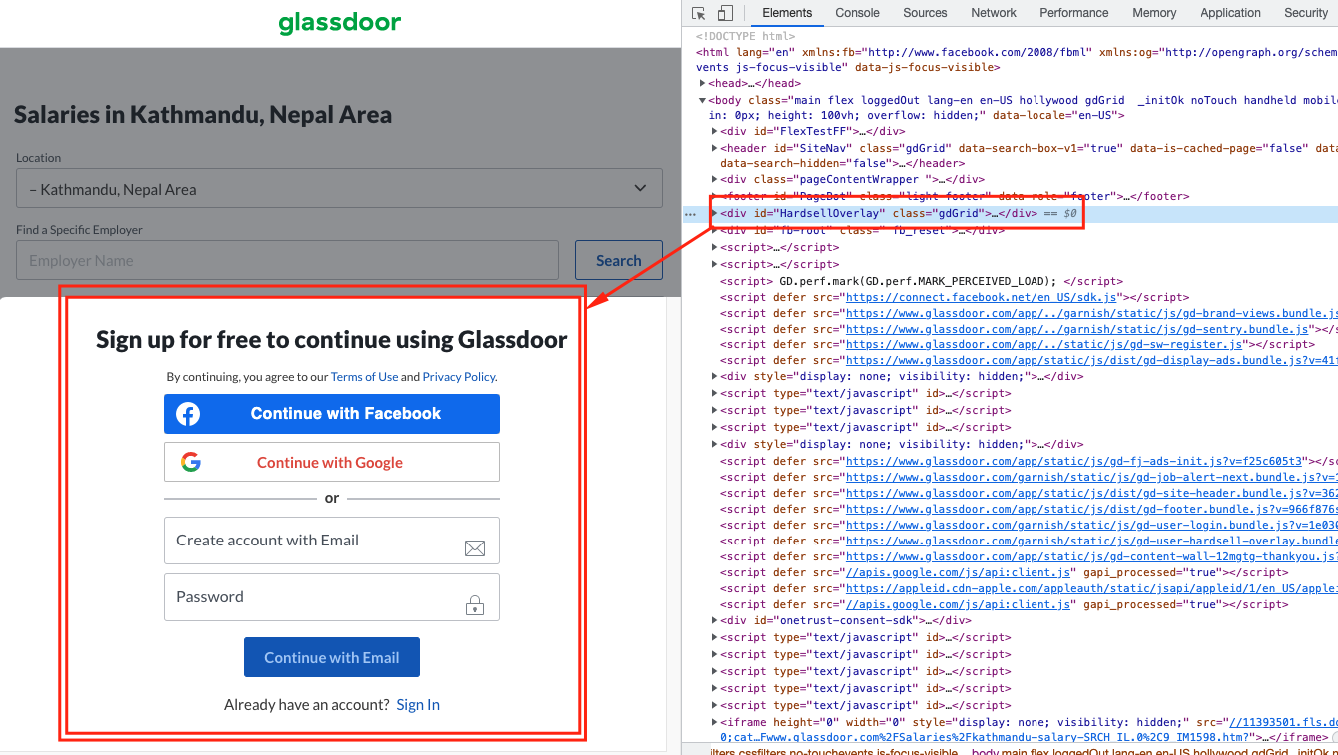
Task: Click the Facebook logo icon in the signup modal
Action: tap(188, 414)
